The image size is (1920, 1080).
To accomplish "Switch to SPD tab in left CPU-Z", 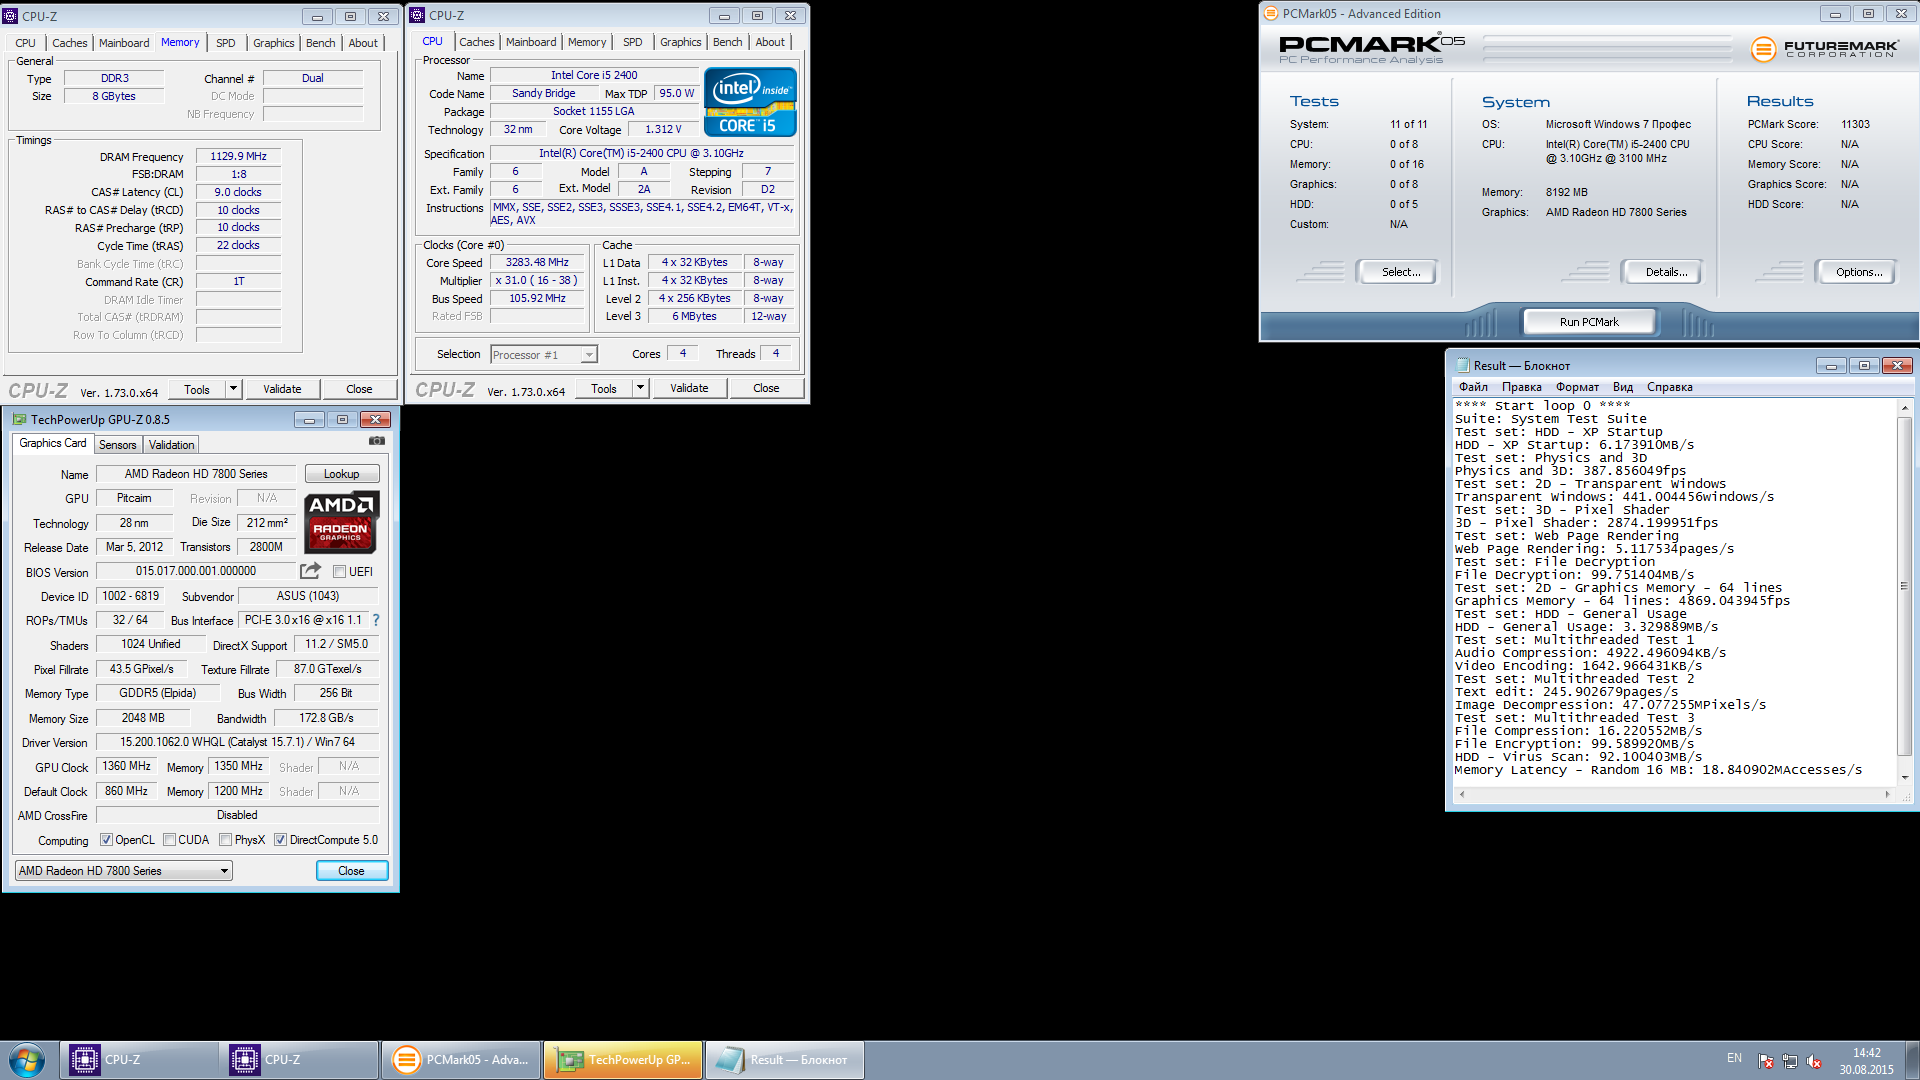I will click(226, 43).
